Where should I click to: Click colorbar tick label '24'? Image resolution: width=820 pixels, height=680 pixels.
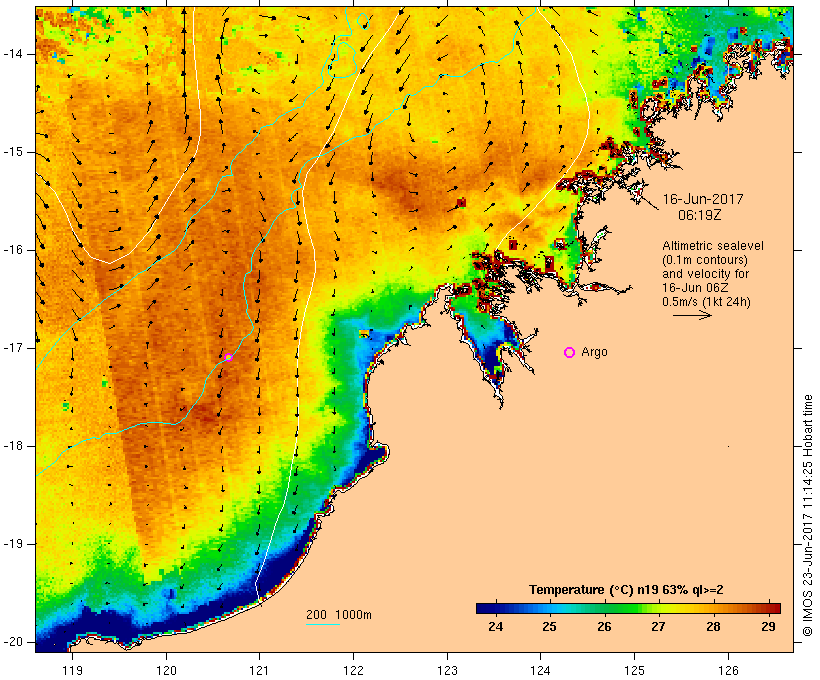(495, 626)
